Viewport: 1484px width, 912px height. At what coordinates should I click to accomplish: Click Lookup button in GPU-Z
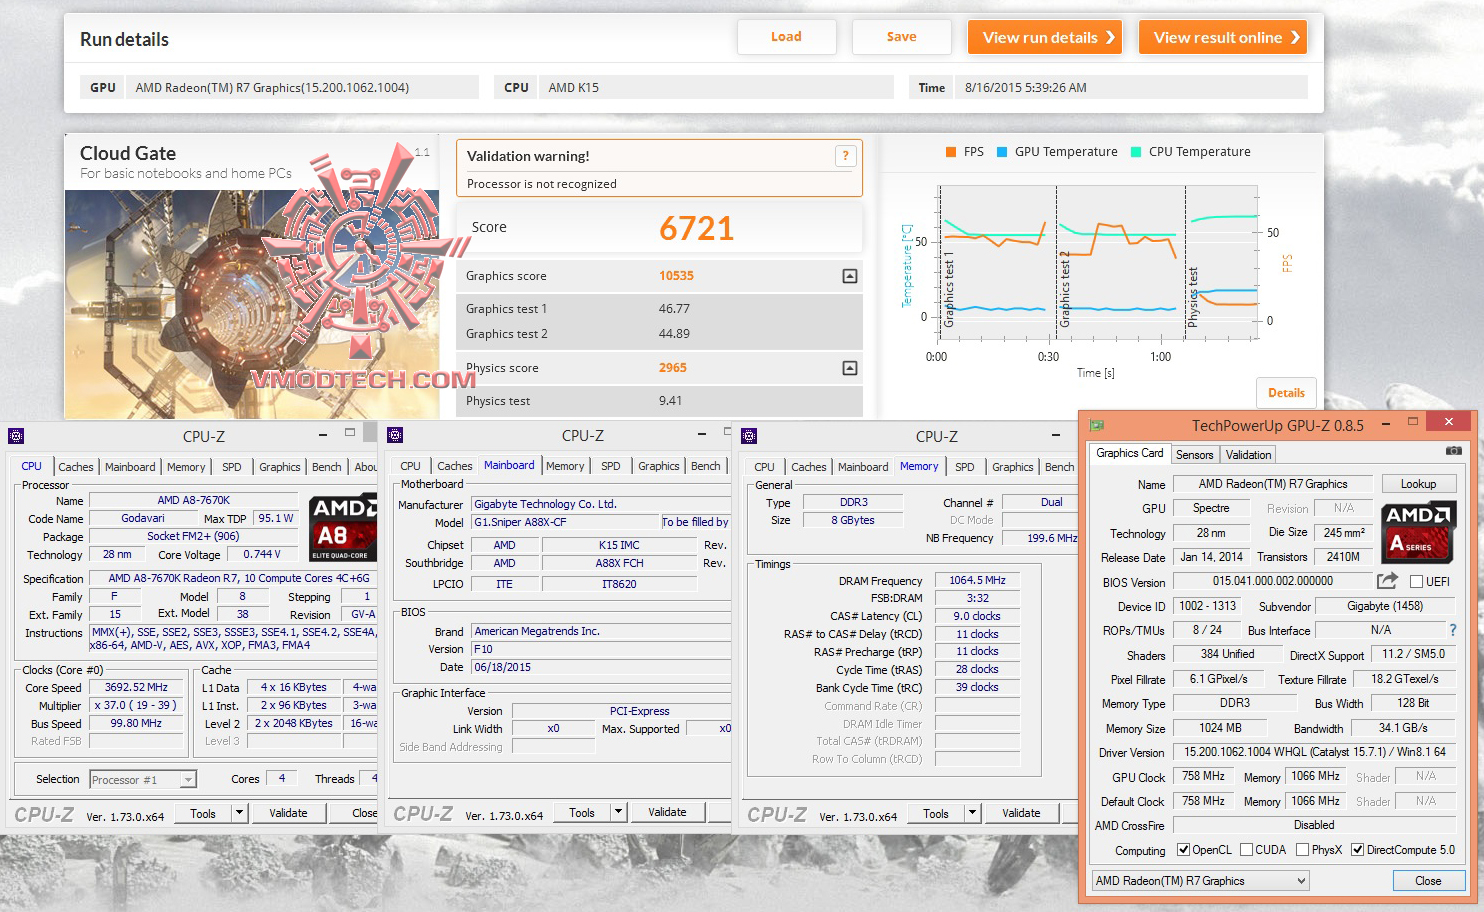pyautogui.click(x=1418, y=484)
